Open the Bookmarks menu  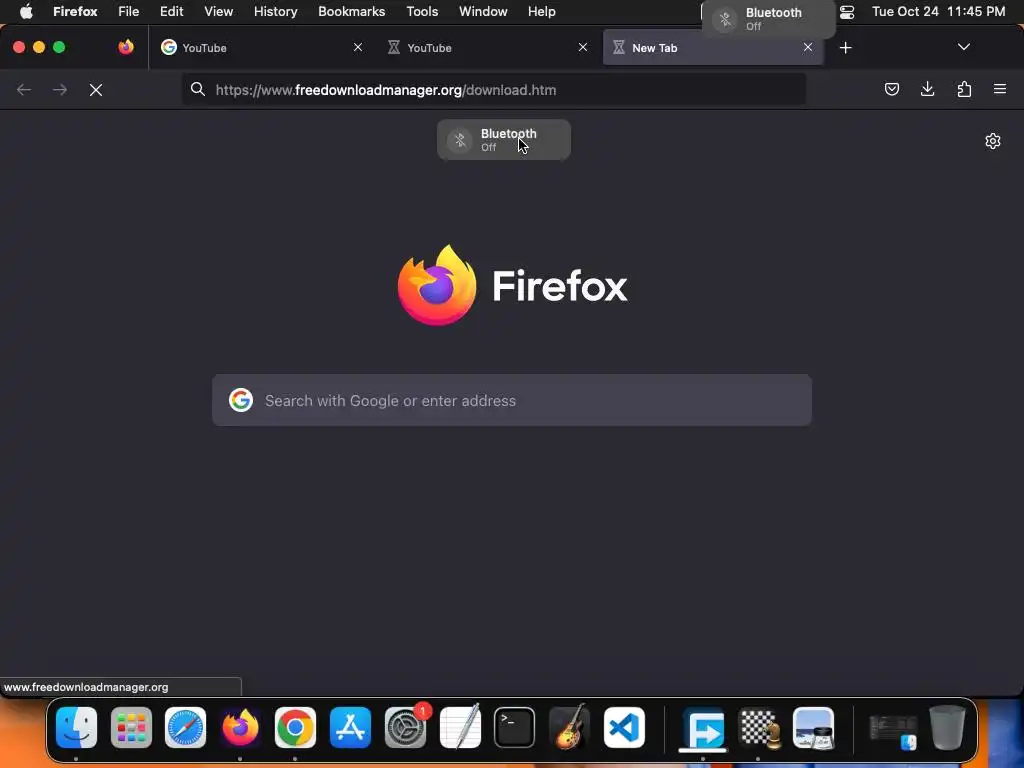(351, 12)
